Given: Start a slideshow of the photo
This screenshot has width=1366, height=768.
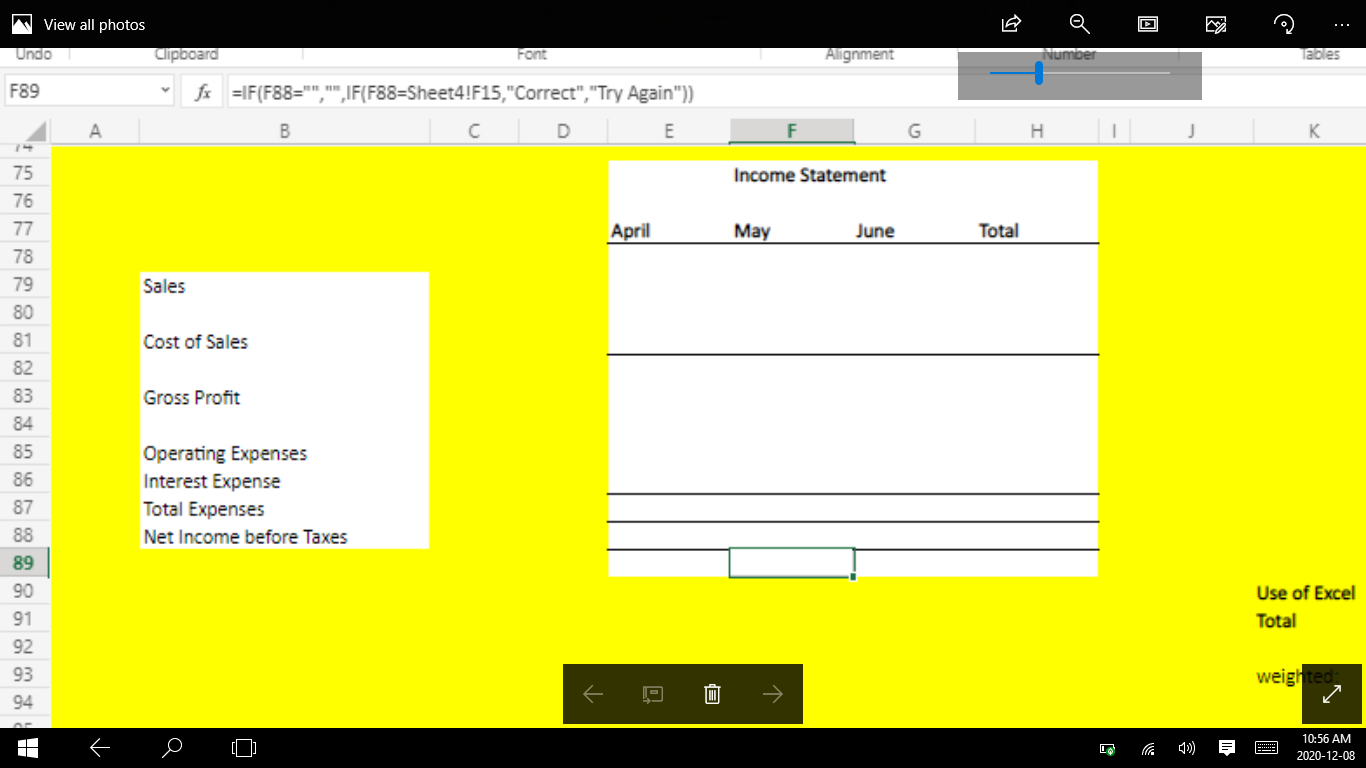Looking at the screenshot, I should pyautogui.click(x=1147, y=24).
